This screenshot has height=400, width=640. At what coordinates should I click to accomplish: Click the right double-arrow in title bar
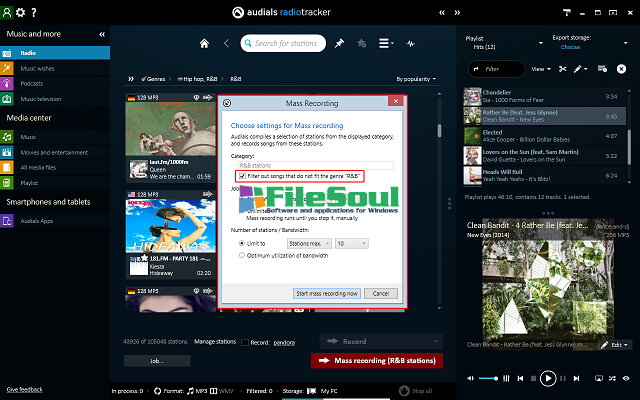457,13
